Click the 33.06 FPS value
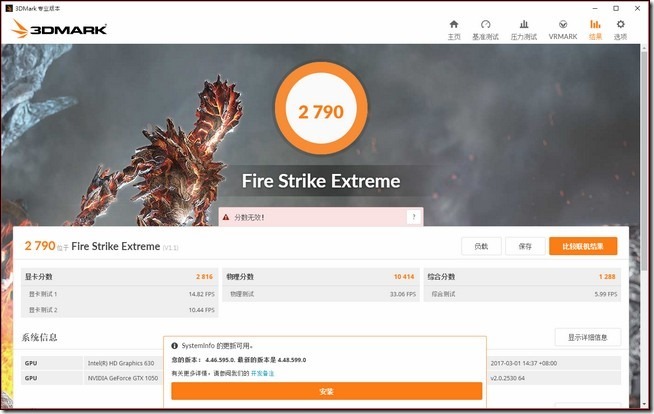Viewport: 654px width, 414px height. [403, 294]
